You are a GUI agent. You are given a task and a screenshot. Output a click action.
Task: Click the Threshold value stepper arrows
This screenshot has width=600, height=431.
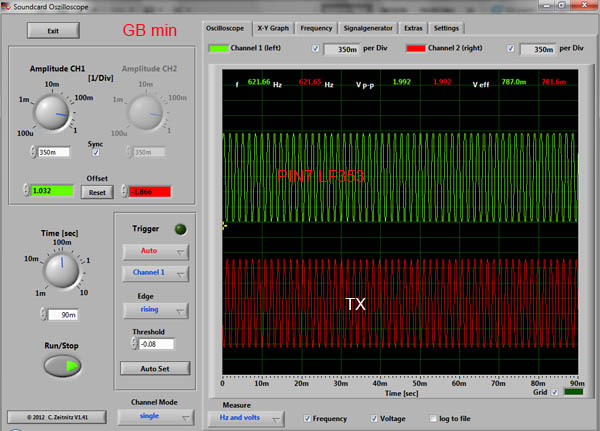(x=135, y=343)
